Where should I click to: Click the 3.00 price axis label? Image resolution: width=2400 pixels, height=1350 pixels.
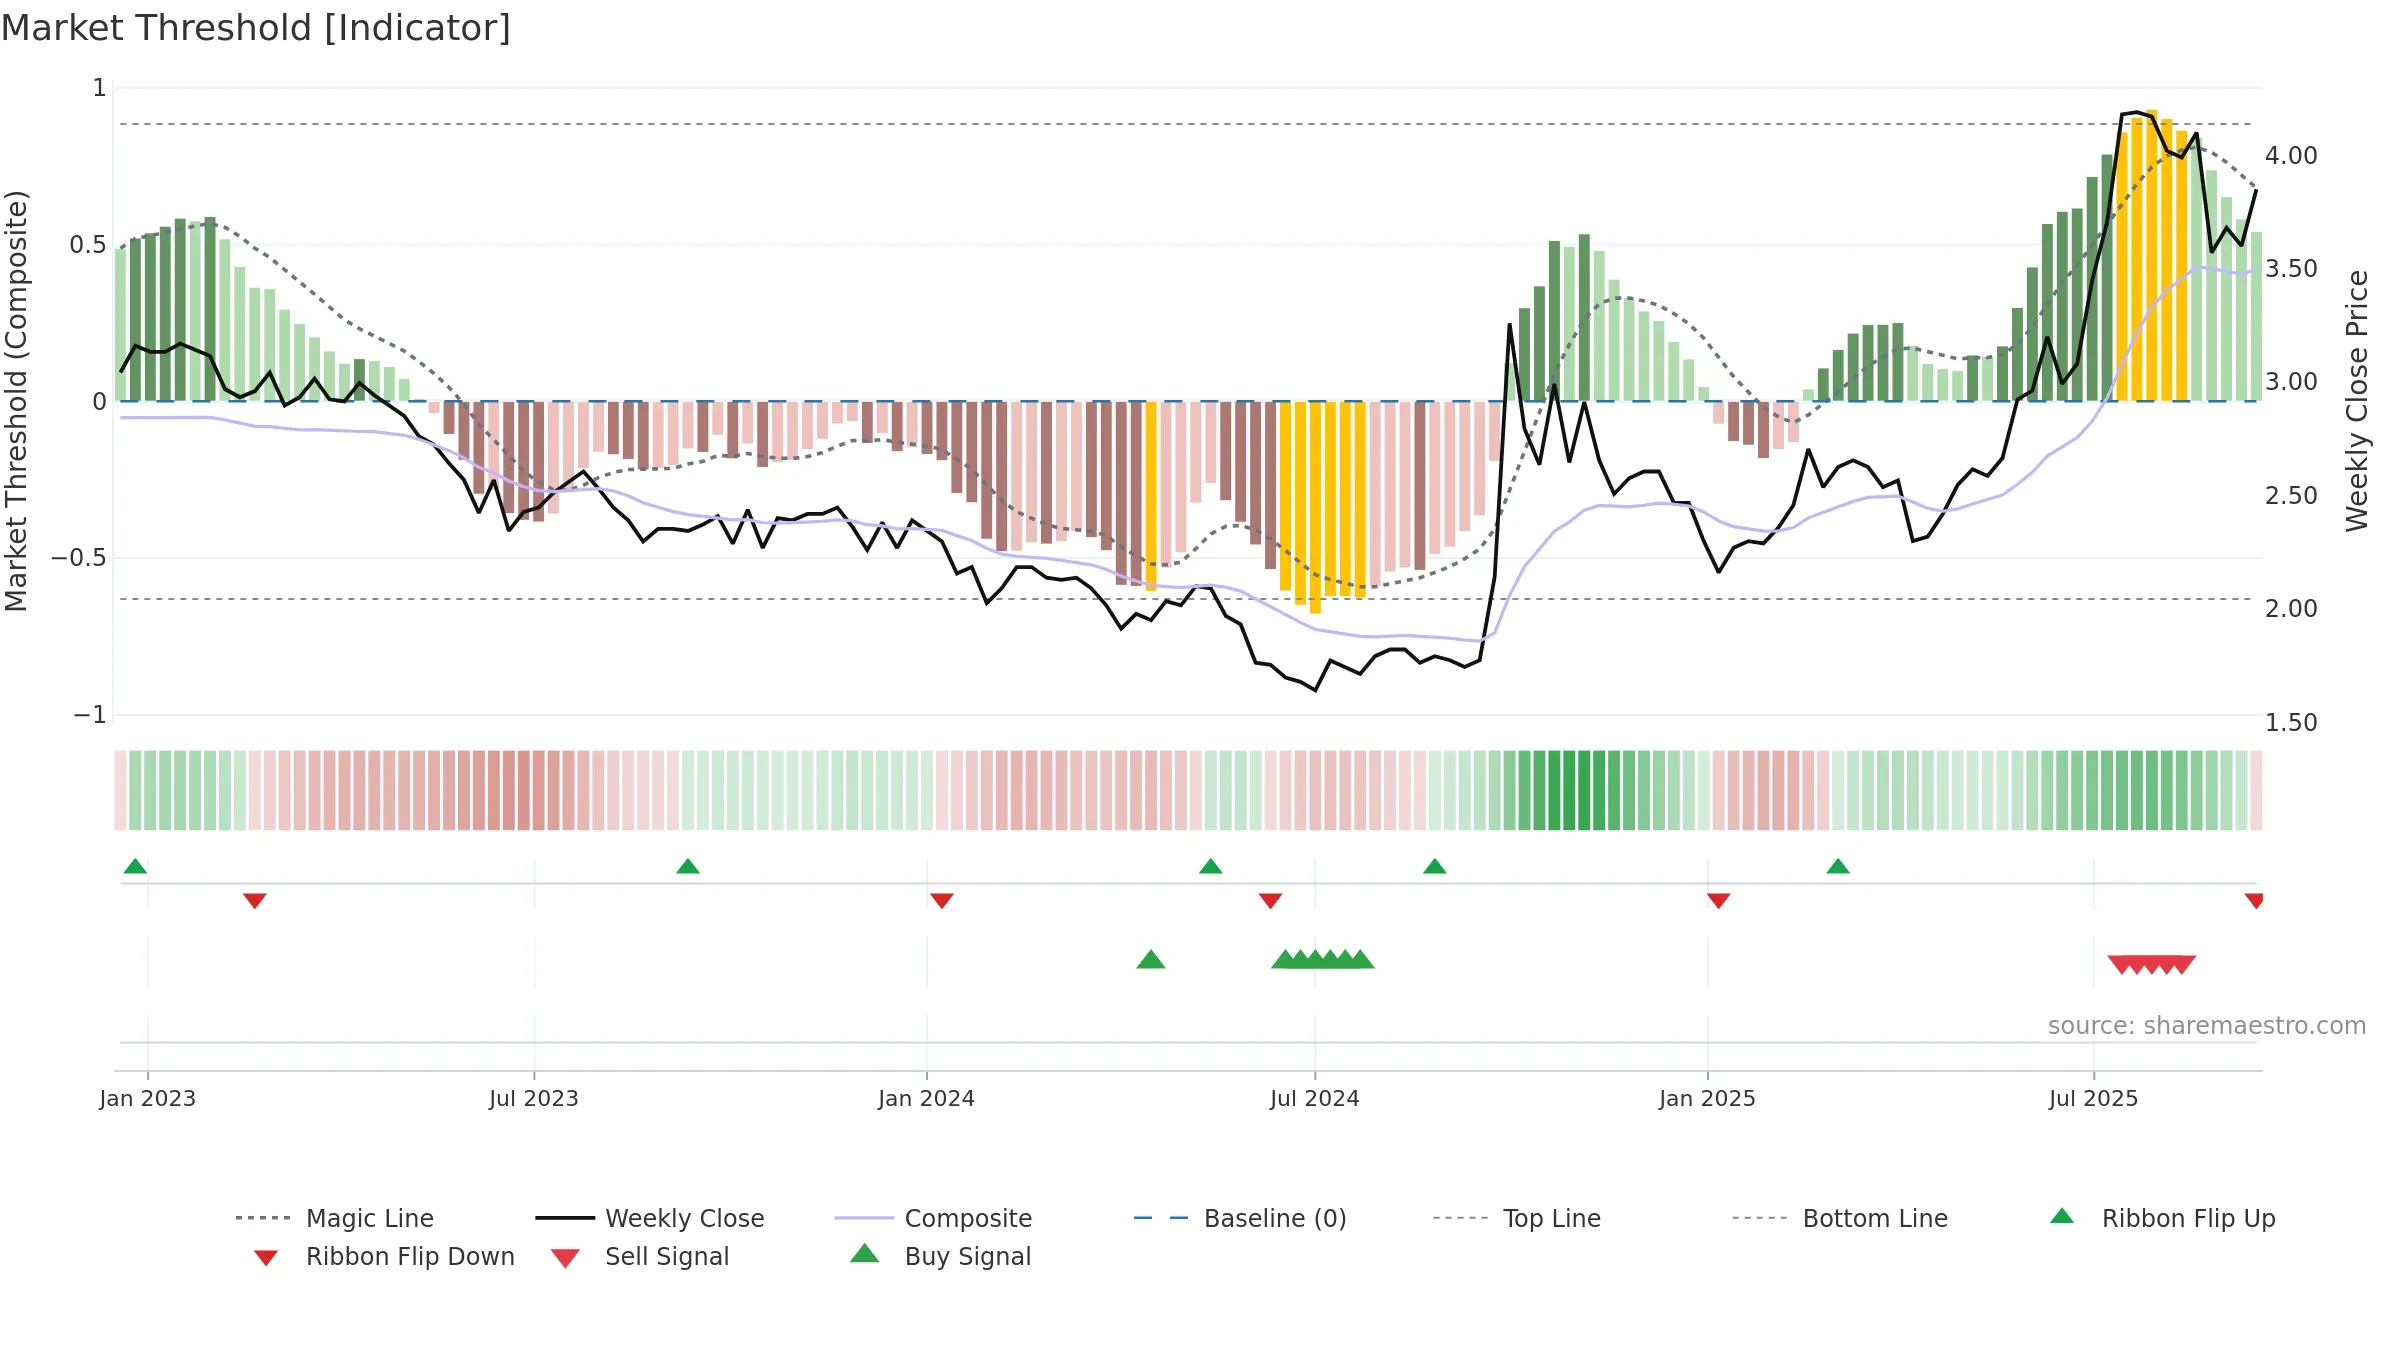coord(2291,382)
